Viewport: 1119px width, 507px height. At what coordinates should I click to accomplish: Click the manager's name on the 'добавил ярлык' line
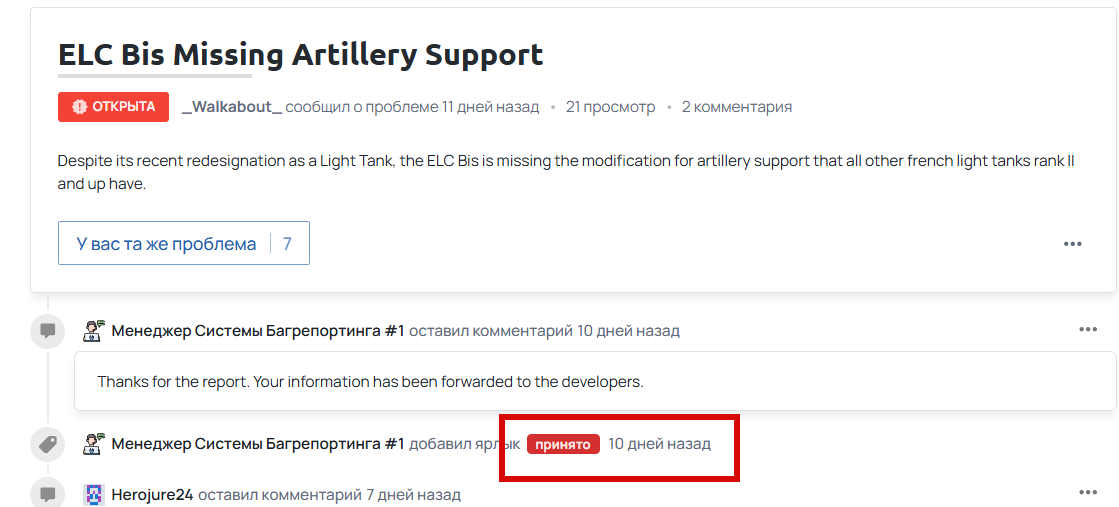[x=258, y=444]
